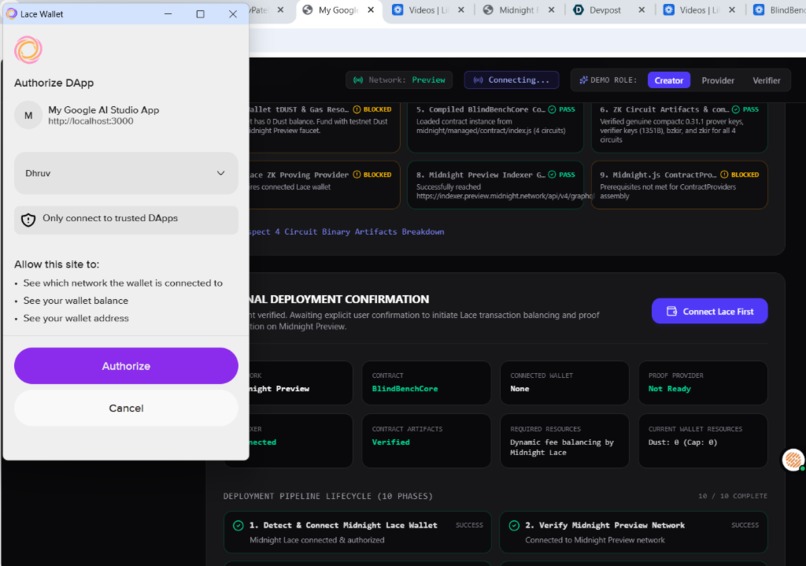
Task: Click Dynamic fee balancing by Midnight Lace text
Action: [x=561, y=447]
